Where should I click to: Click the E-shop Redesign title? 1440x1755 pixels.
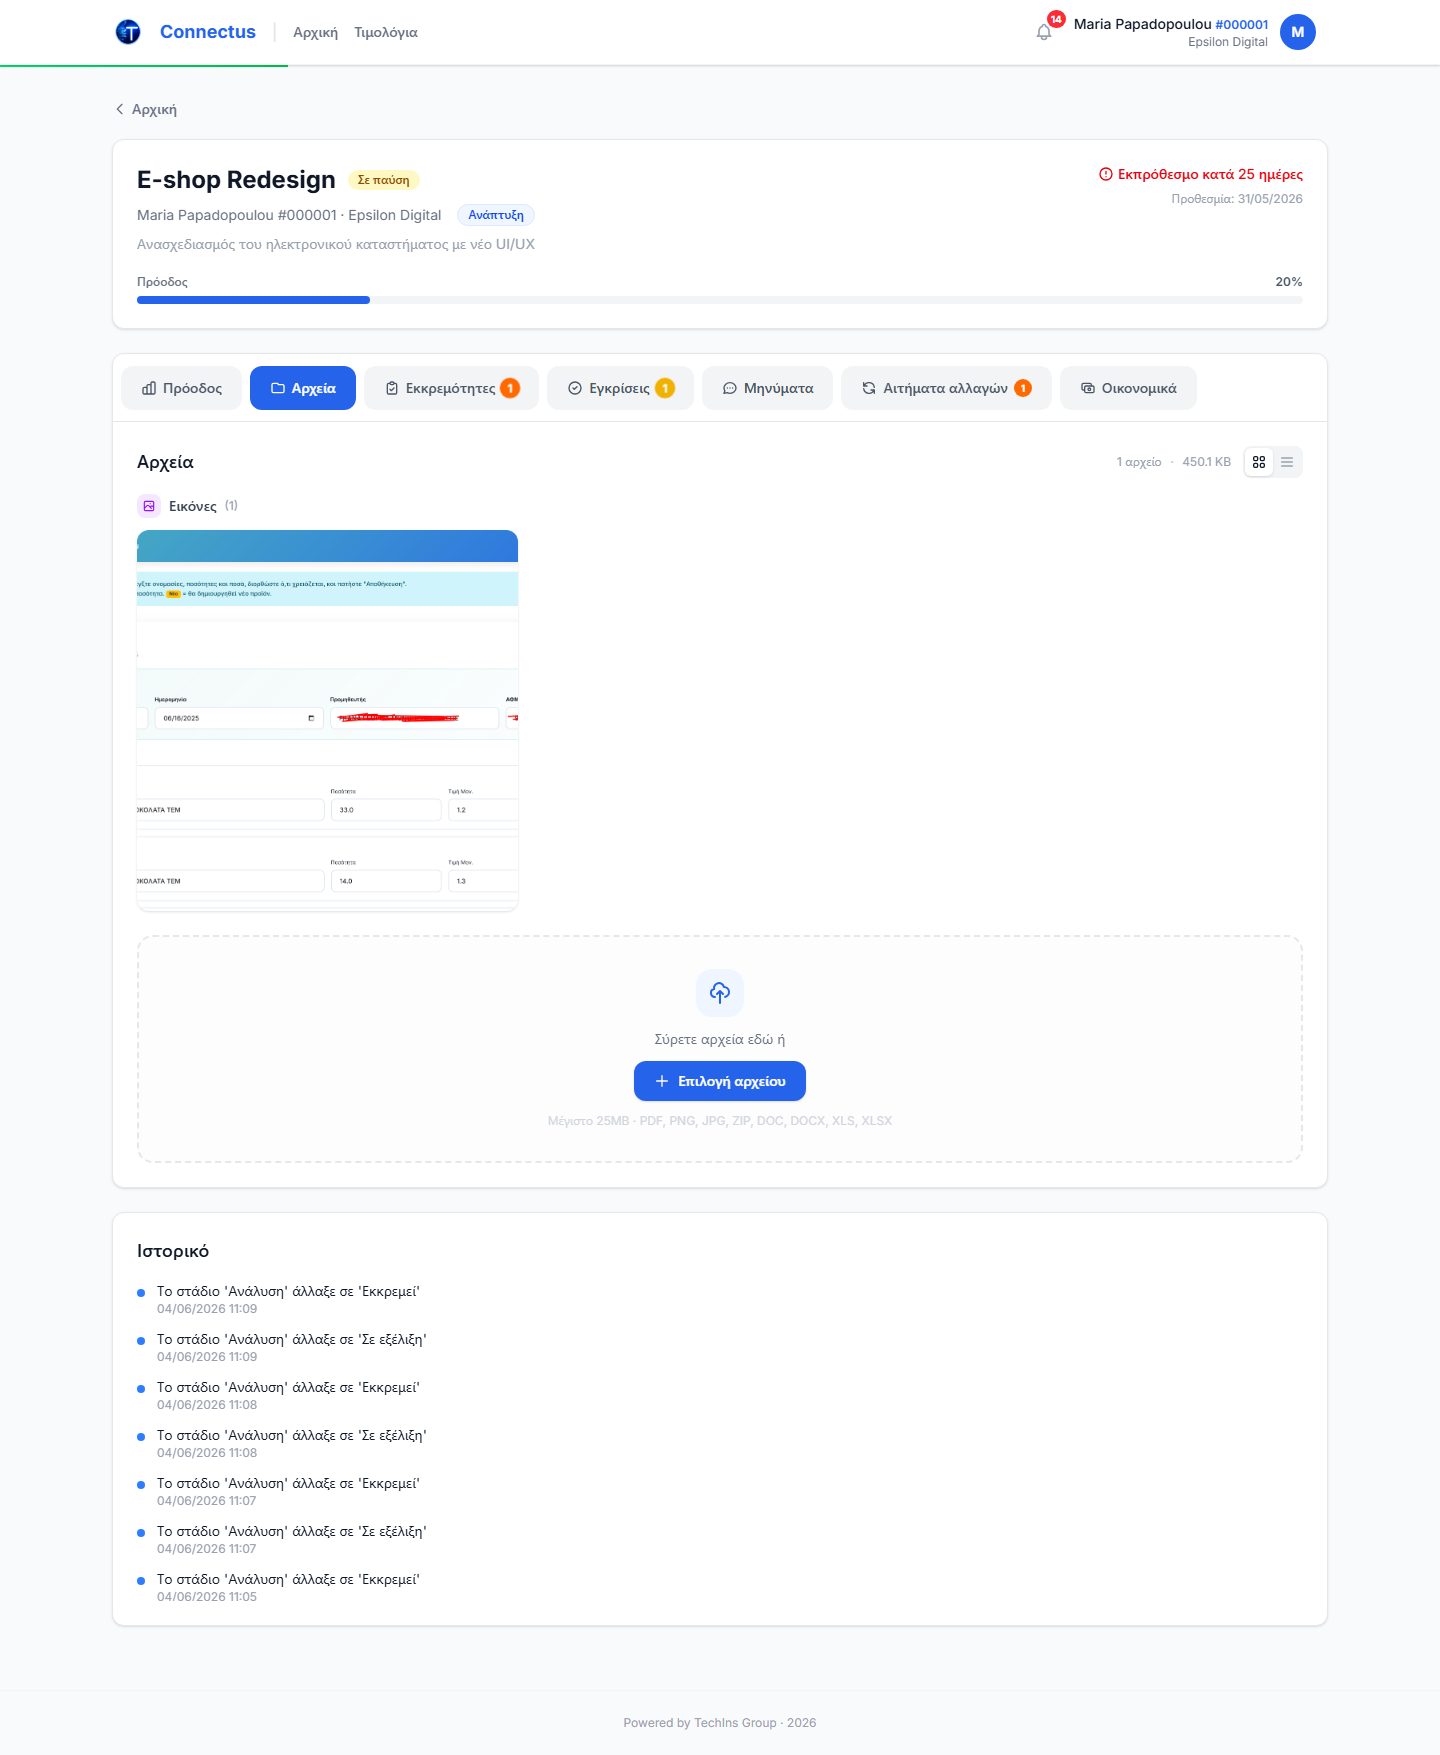[x=236, y=180]
